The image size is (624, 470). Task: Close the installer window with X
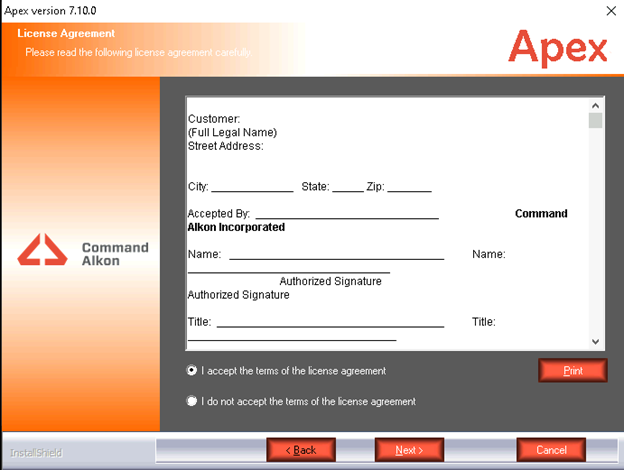tap(611, 11)
